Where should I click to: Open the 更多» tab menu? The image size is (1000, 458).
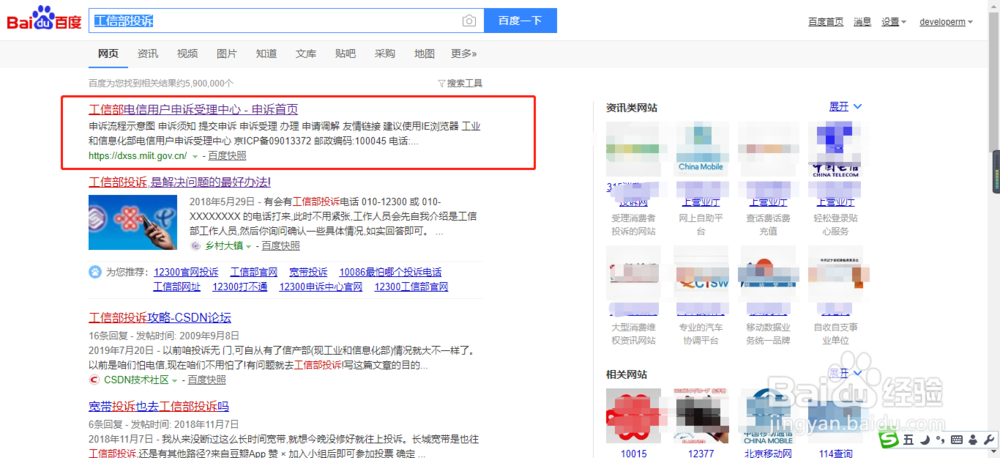(464, 54)
